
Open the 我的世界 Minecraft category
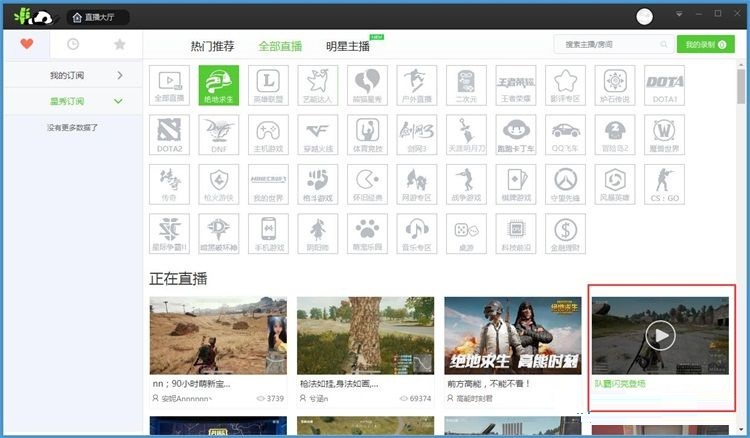(x=268, y=183)
